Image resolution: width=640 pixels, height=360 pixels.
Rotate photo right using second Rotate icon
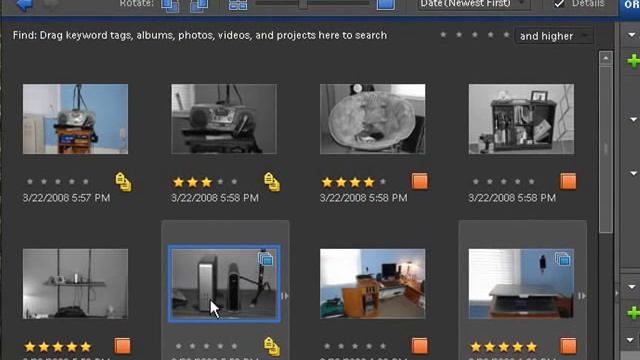tap(199, 6)
